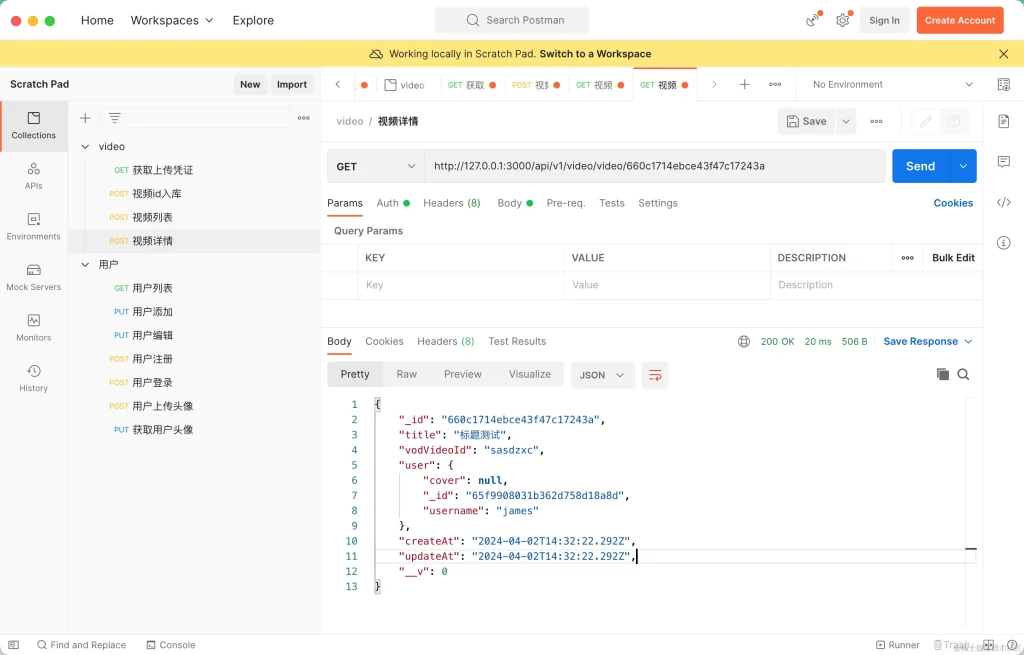Close the Scratch Pad yellow banner
The width and height of the screenshot is (1024, 655).
[x=1003, y=54]
